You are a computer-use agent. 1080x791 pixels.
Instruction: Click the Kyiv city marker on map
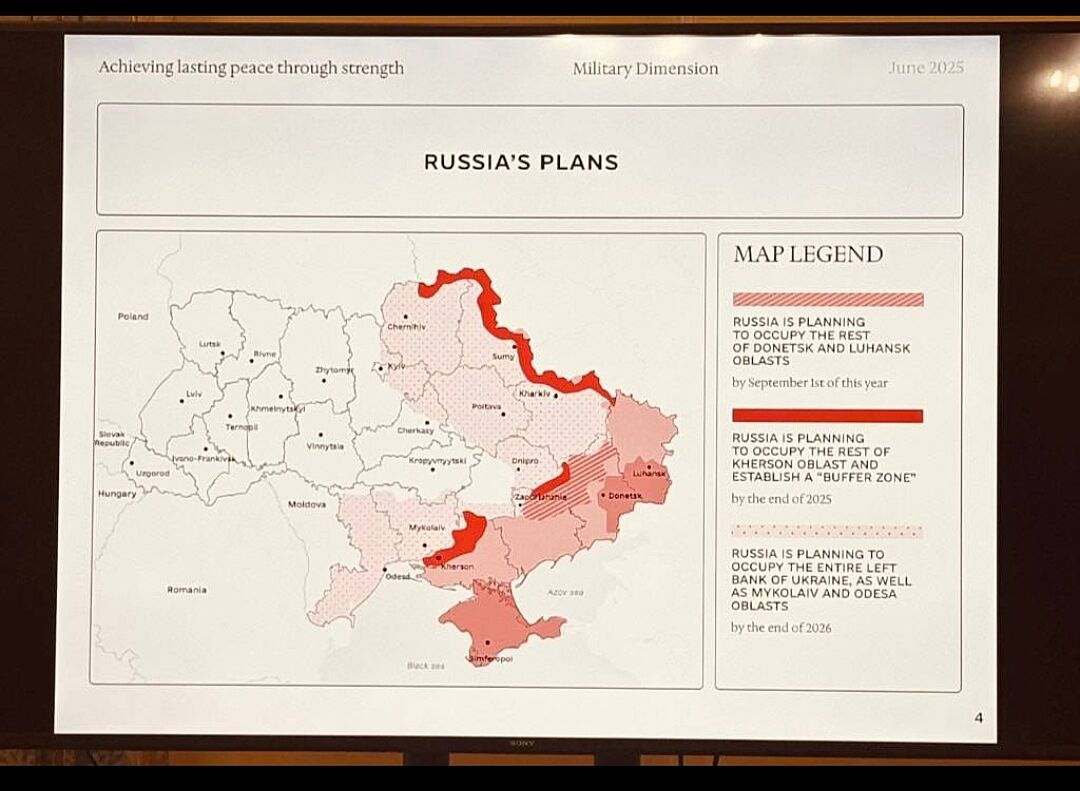381,368
